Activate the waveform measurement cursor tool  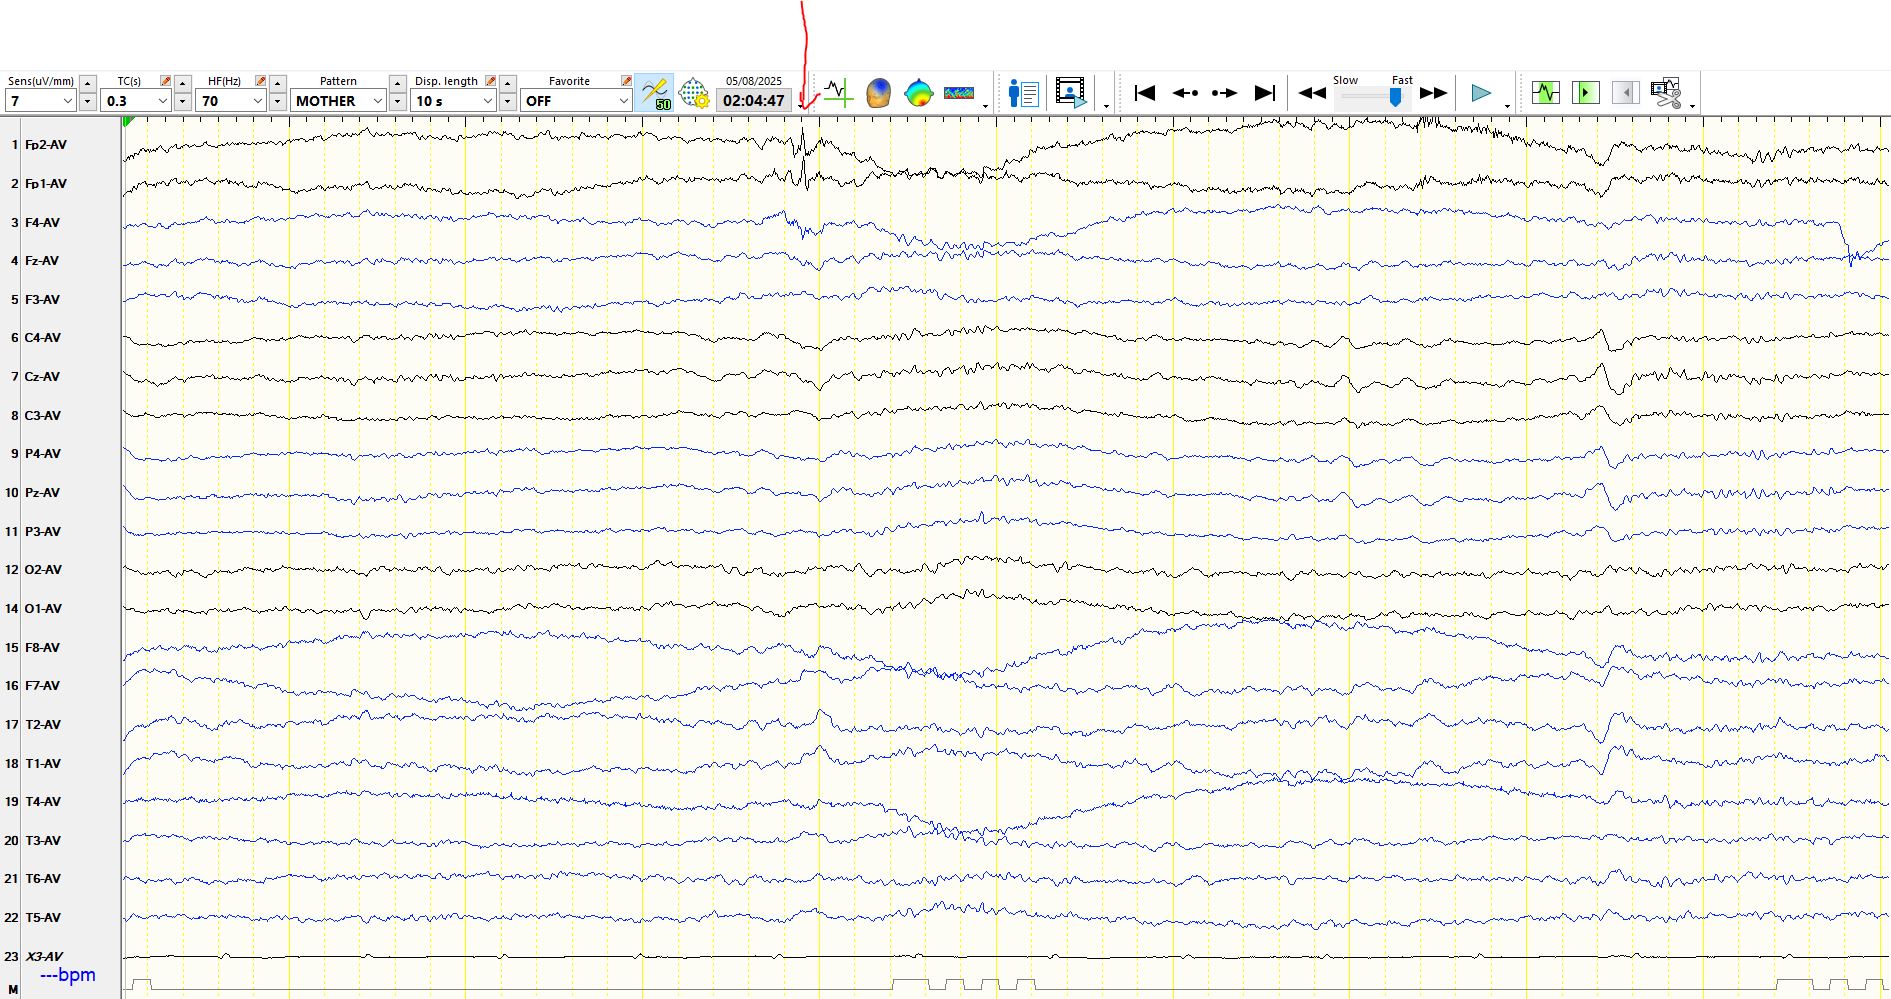click(837, 93)
